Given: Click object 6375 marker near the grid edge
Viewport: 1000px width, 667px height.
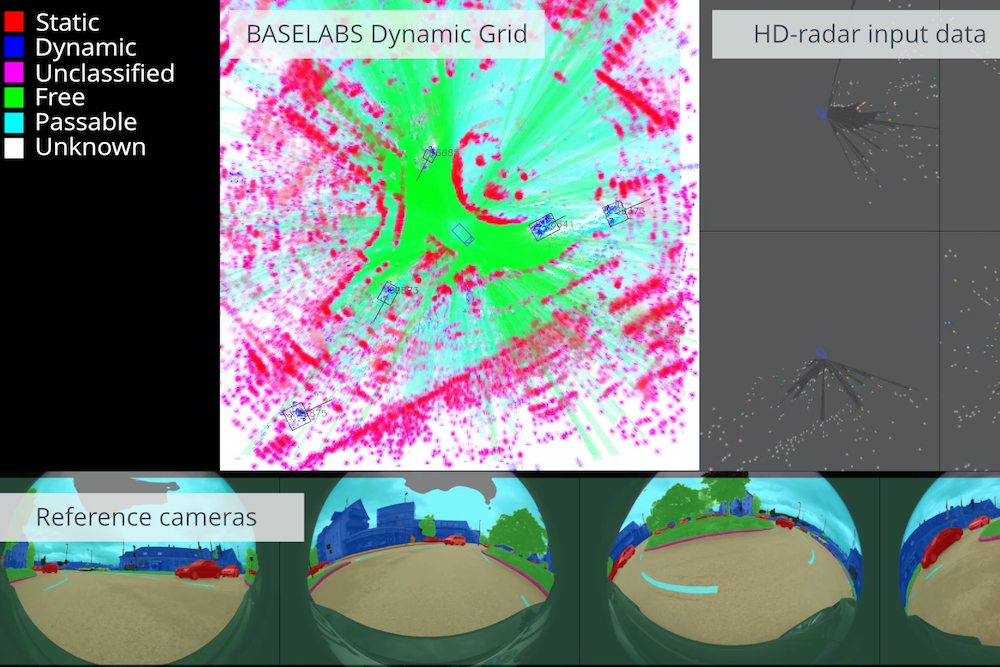Looking at the screenshot, I should pyautogui.click(x=614, y=213).
